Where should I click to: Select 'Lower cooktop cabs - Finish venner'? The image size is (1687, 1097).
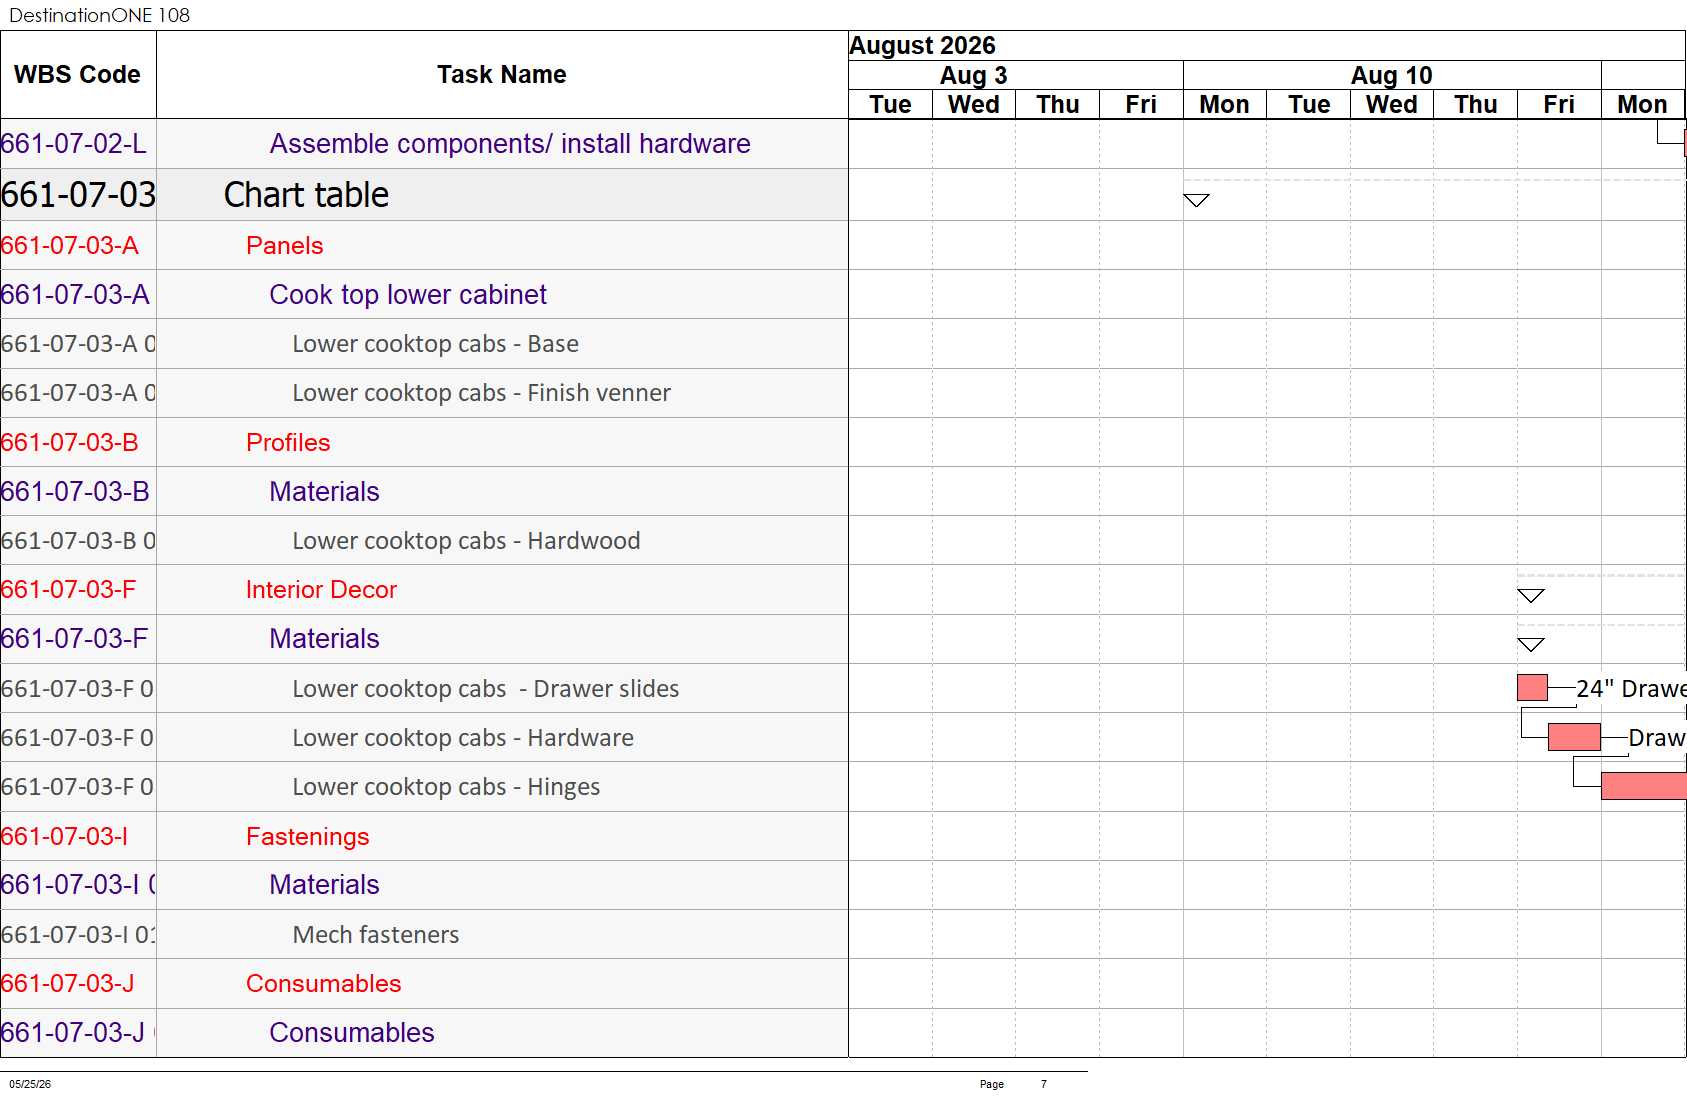(x=481, y=393)
